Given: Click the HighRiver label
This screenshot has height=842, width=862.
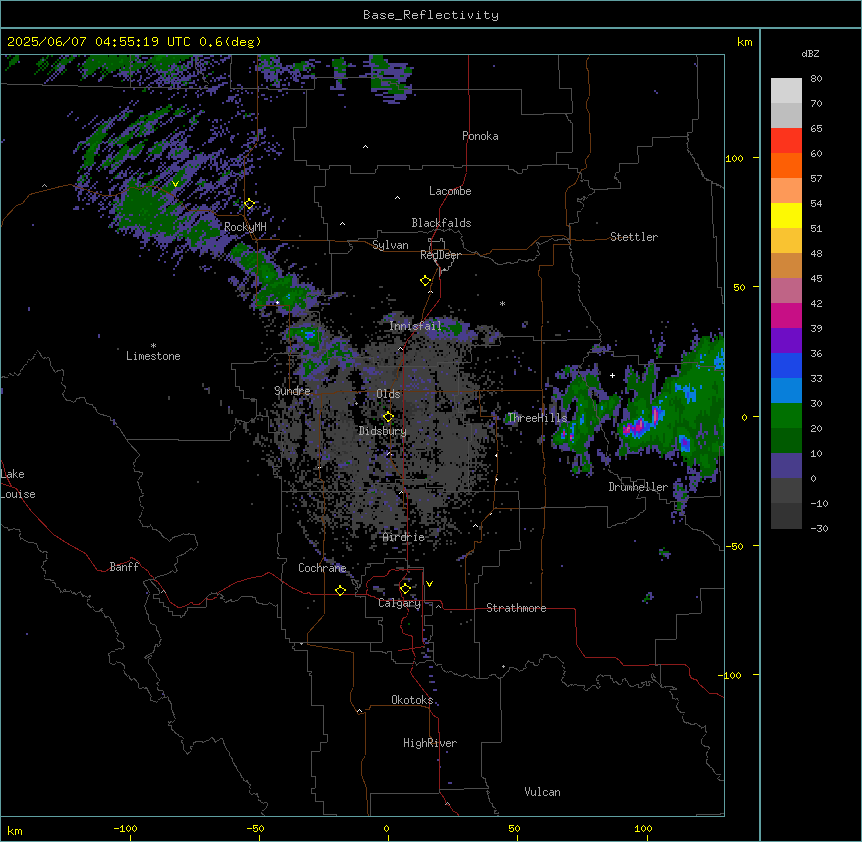Looking at the screenshot, I should click(x=430, y=743).
